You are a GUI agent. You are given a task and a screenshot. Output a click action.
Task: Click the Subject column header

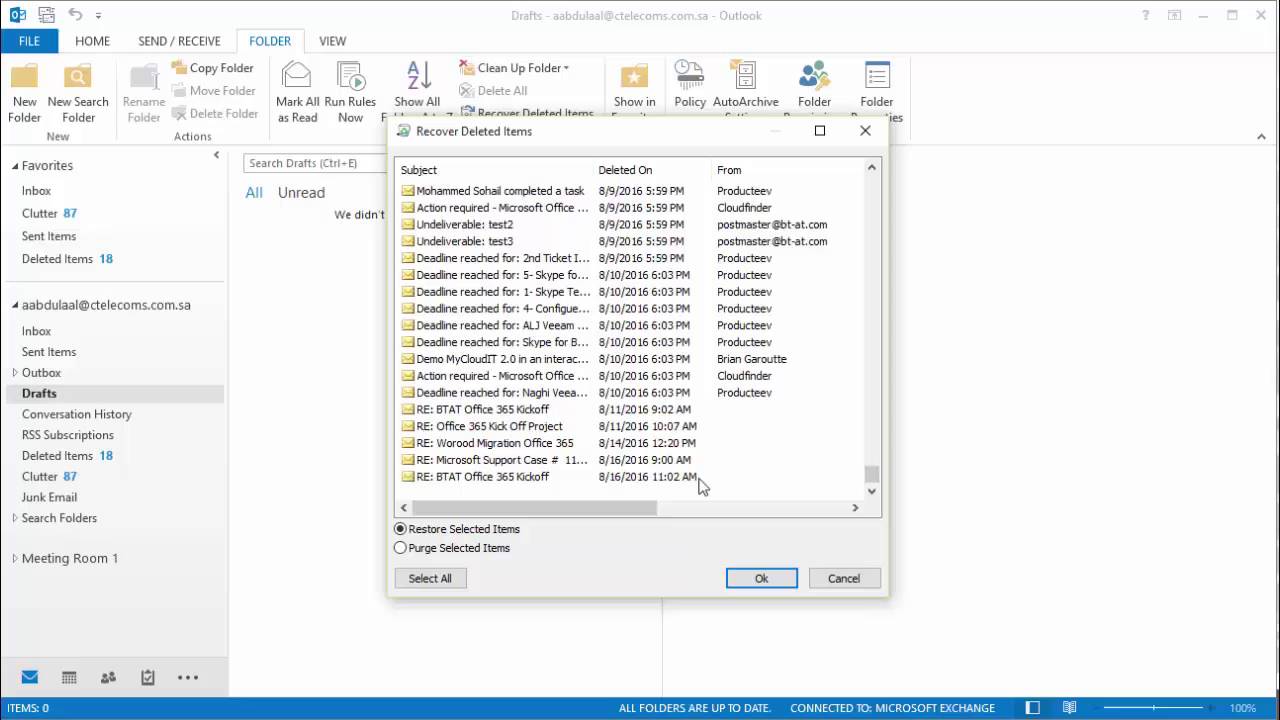(x=494, y=170)
